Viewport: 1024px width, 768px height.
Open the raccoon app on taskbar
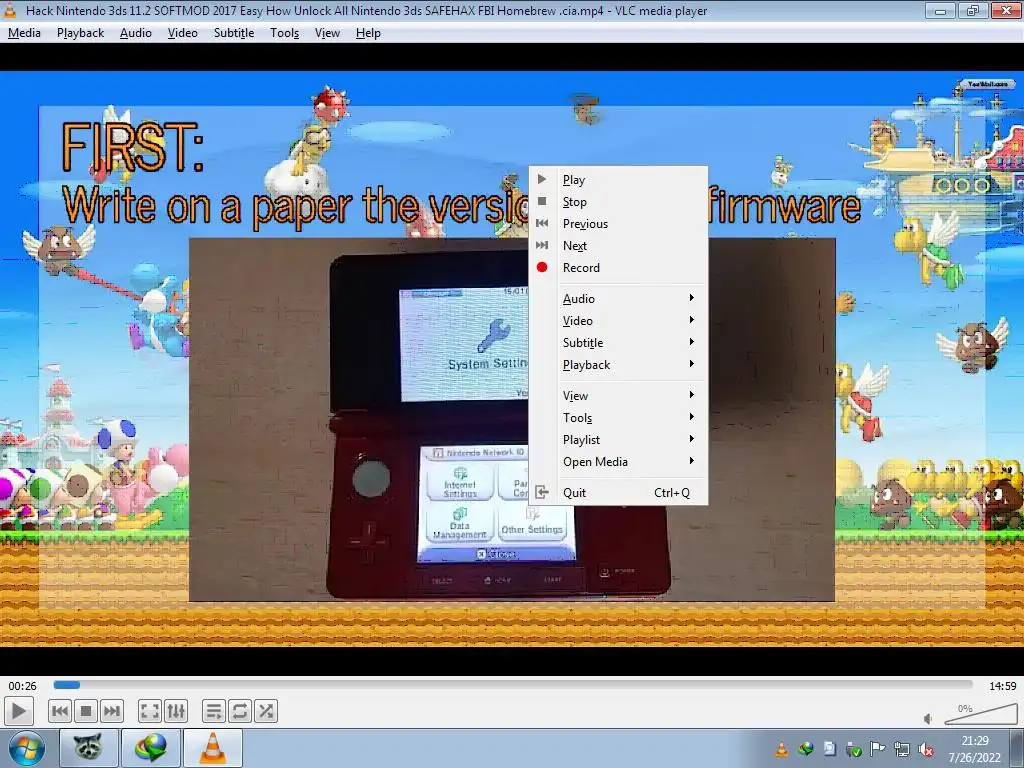click(x=88, y=748)
